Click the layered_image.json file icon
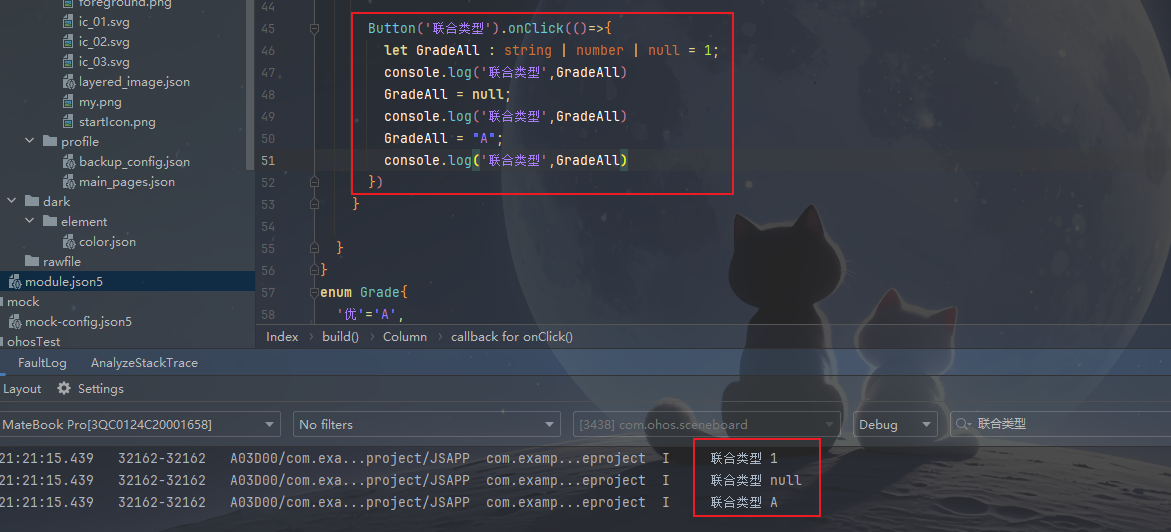Viewport: 1171px width, 532px height. point(69,81)
